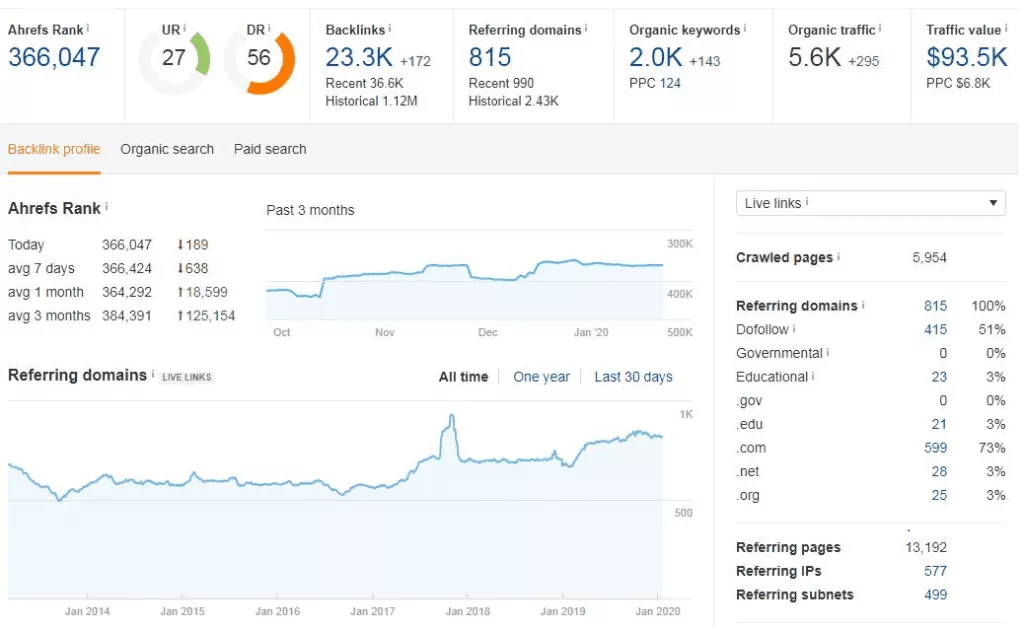Open the Live links dropdown
The height and width of the screenshot is (629, 1024).
(870, 203)
